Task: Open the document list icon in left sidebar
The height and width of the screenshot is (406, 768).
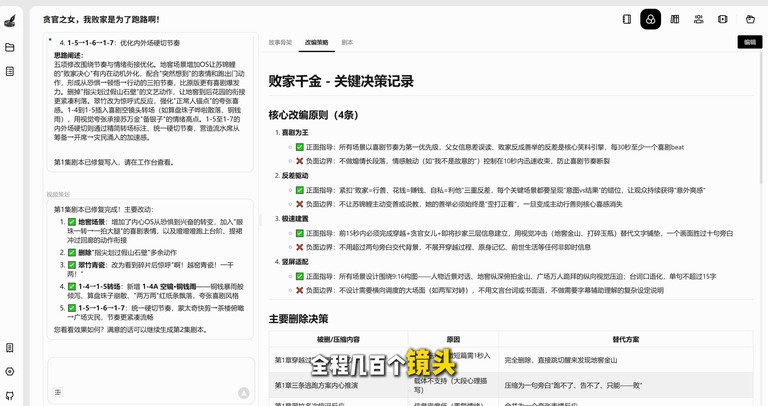Action: click(10, 72)
